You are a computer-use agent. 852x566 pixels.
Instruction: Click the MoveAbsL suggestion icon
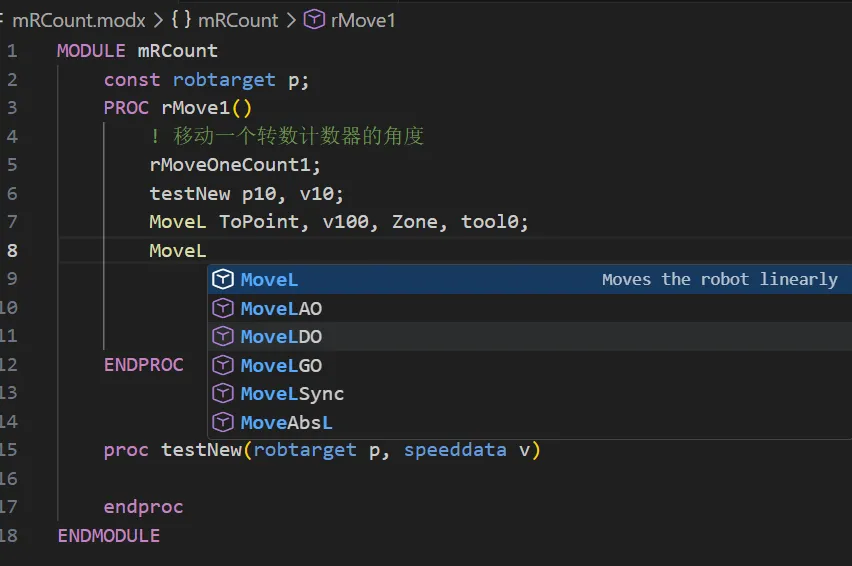(223, 422)
